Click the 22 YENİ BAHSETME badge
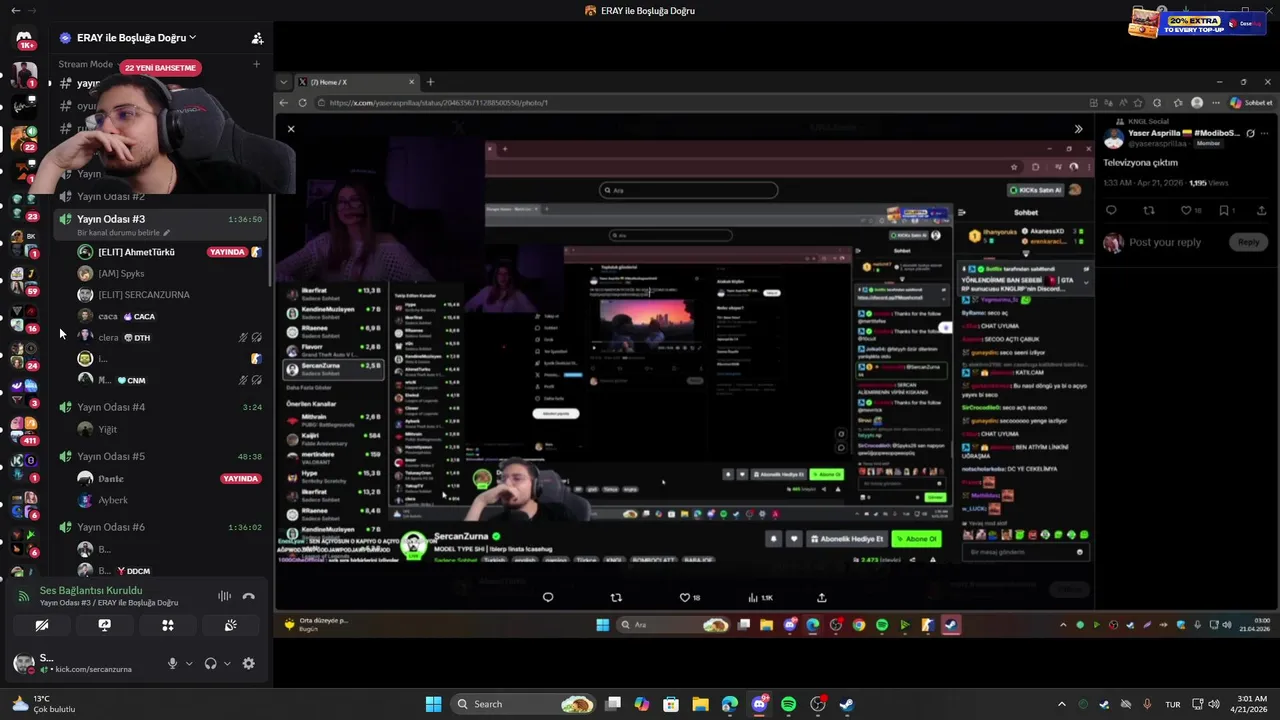Screen dimensions: 1280x720 [x=160, y=68]
